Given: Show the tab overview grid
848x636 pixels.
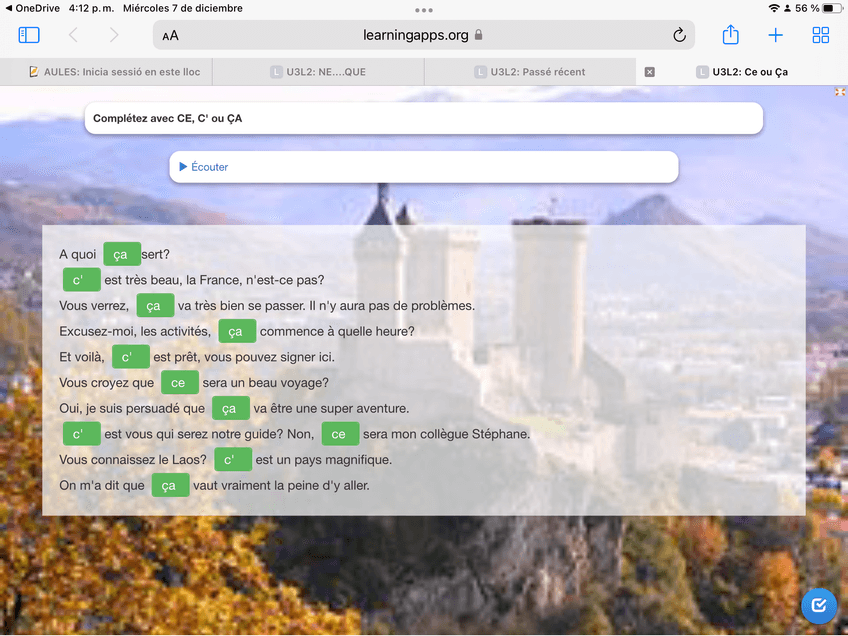Looking at the screenshot, I should pyautogui.click(x=821, y=35).
